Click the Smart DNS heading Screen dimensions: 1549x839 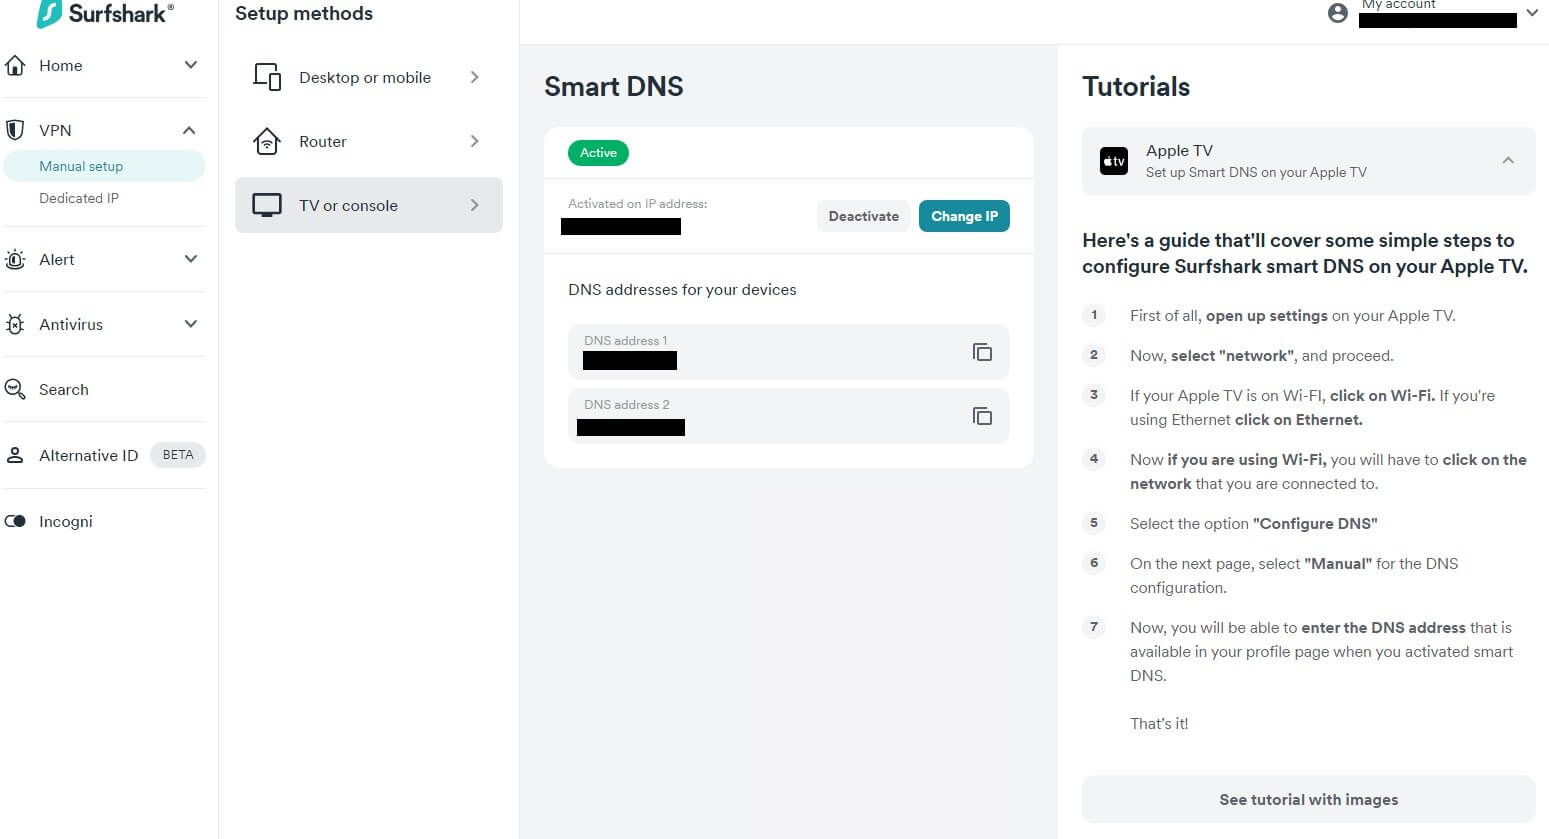click(x=614, y=86)
